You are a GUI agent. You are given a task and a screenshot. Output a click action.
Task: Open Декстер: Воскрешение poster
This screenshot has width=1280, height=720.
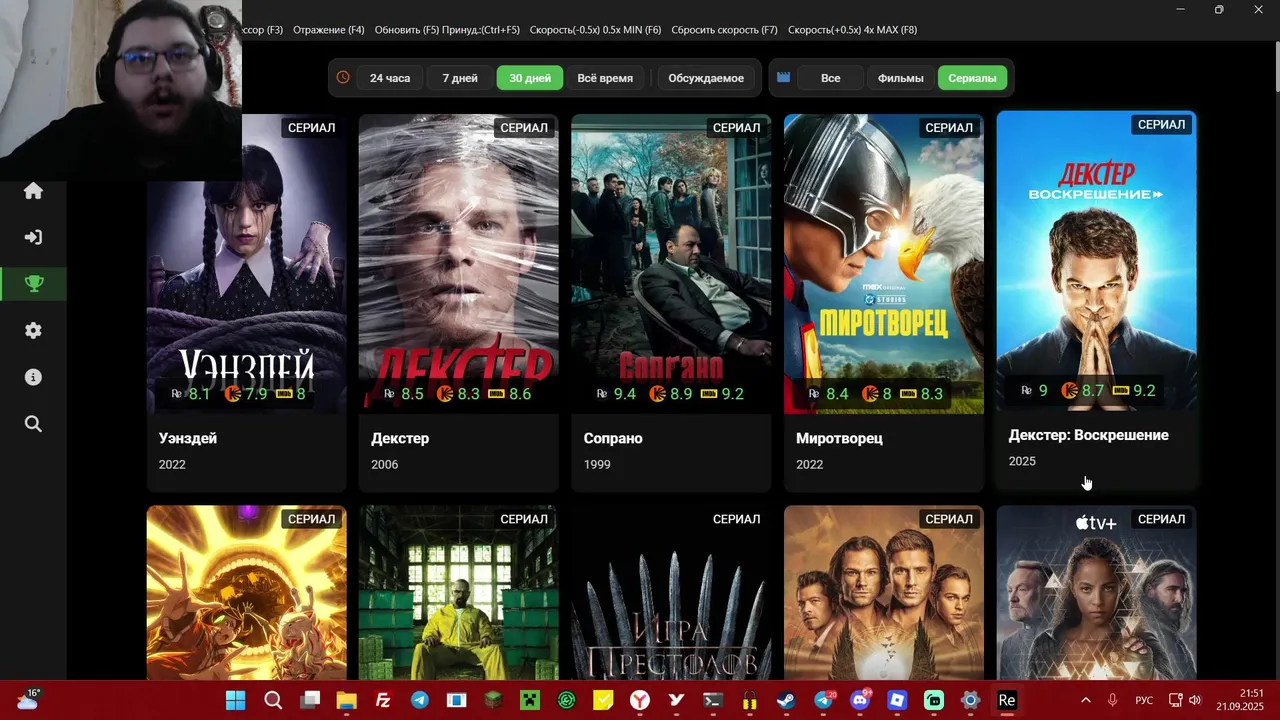pyautogui.click(x=1096, y=261)
